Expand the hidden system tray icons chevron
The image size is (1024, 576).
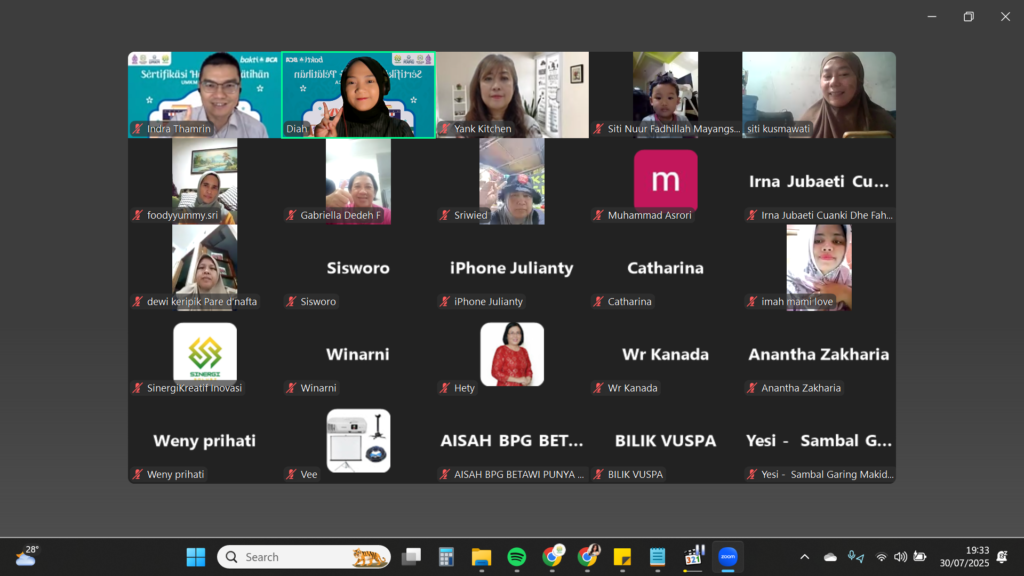[804, 557]
